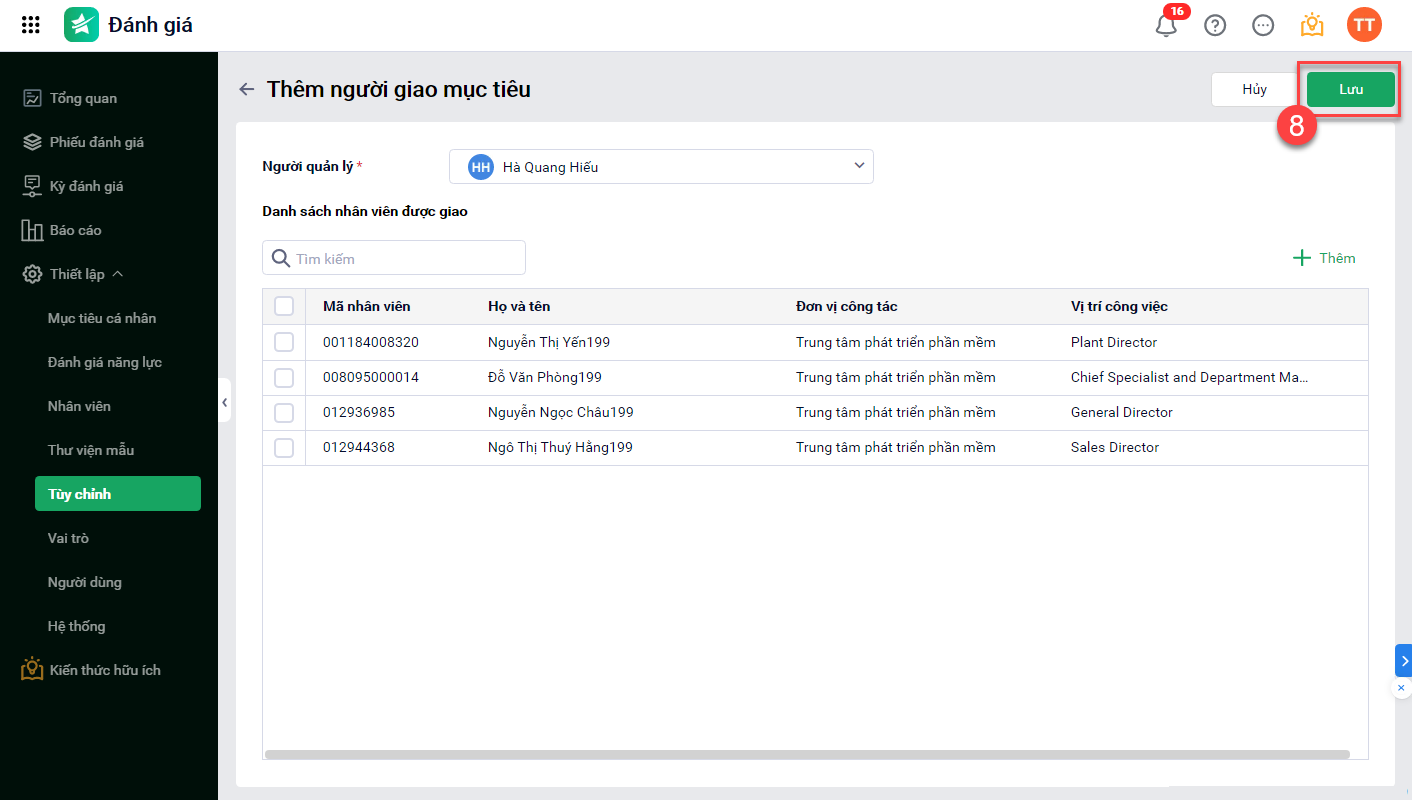Open the TT user avatar menu

click(1364, 25)
